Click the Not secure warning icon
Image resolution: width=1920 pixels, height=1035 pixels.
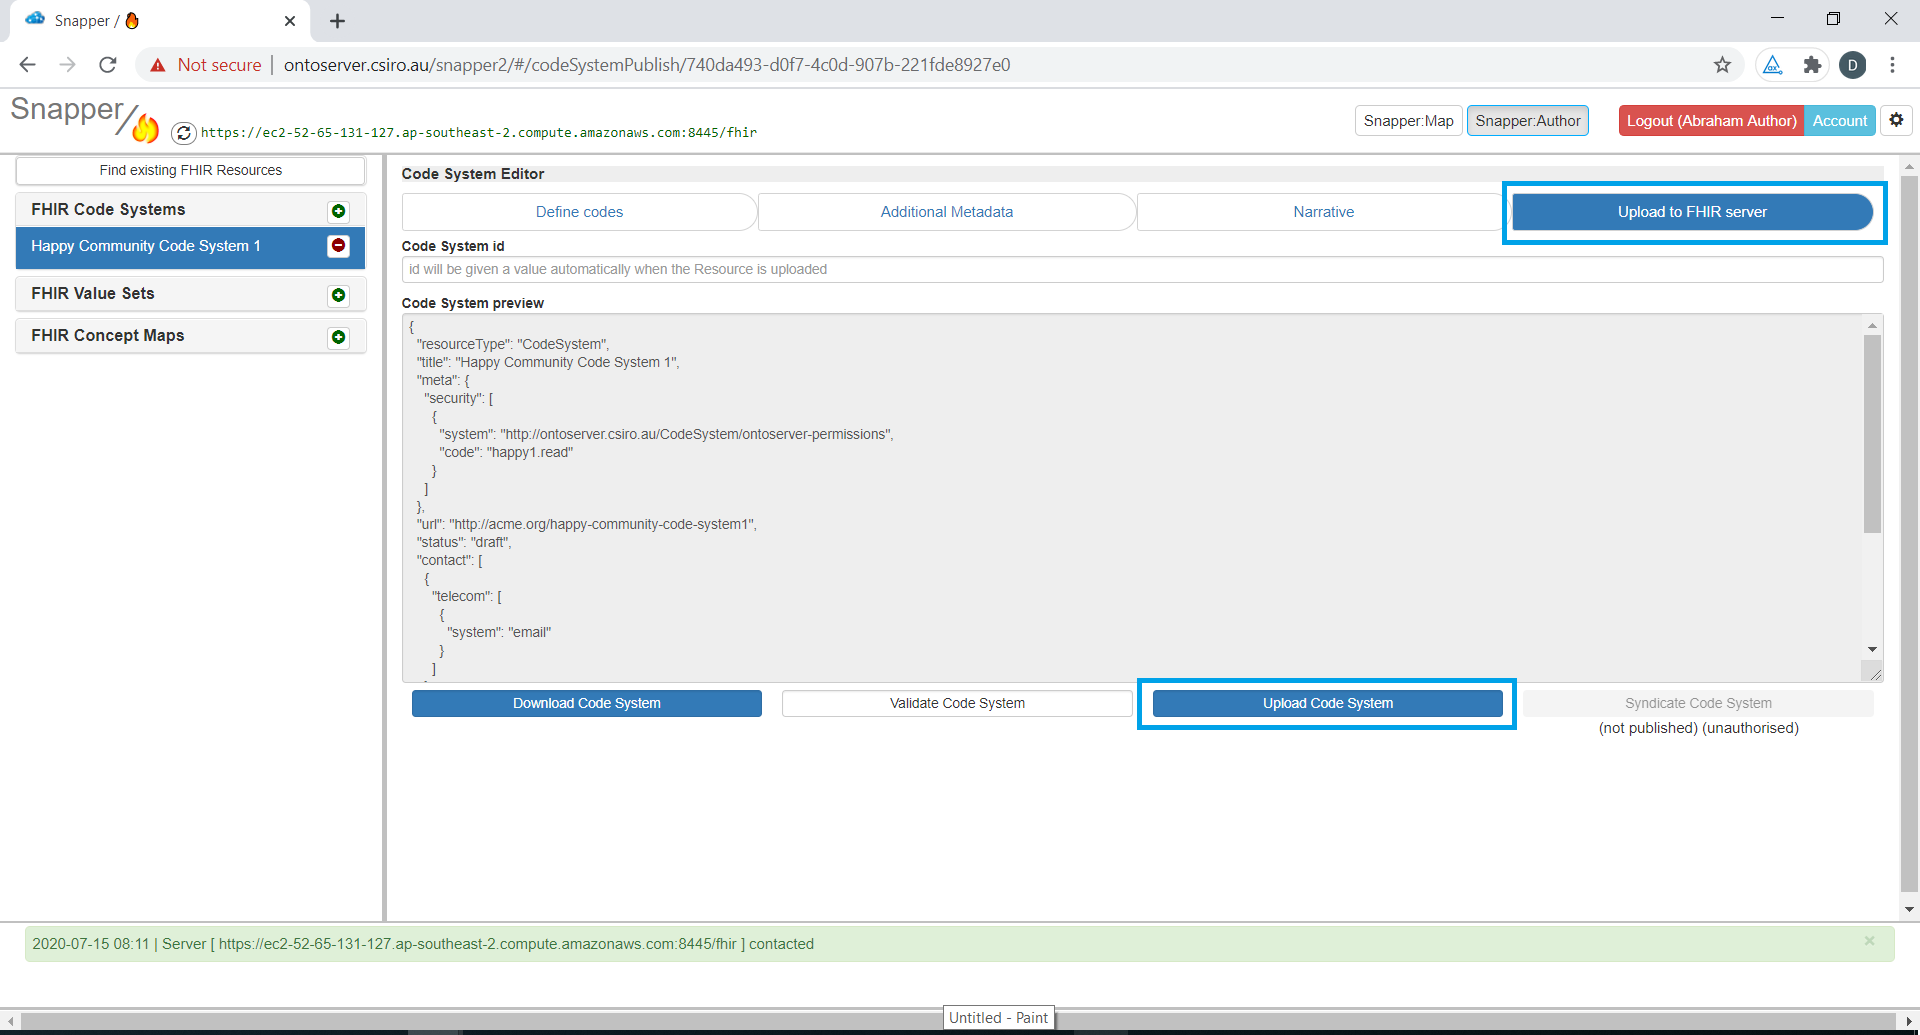[x=158, y=65]
